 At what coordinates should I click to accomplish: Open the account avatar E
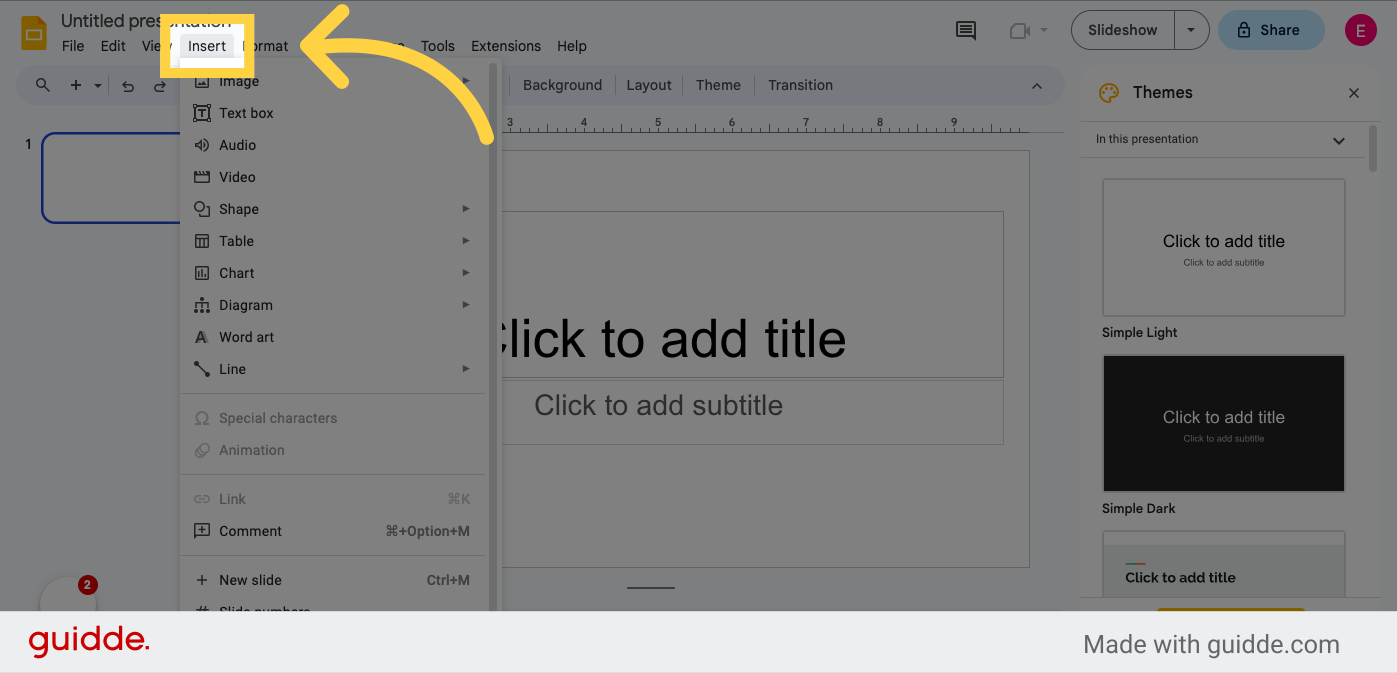pos(1360,30)
